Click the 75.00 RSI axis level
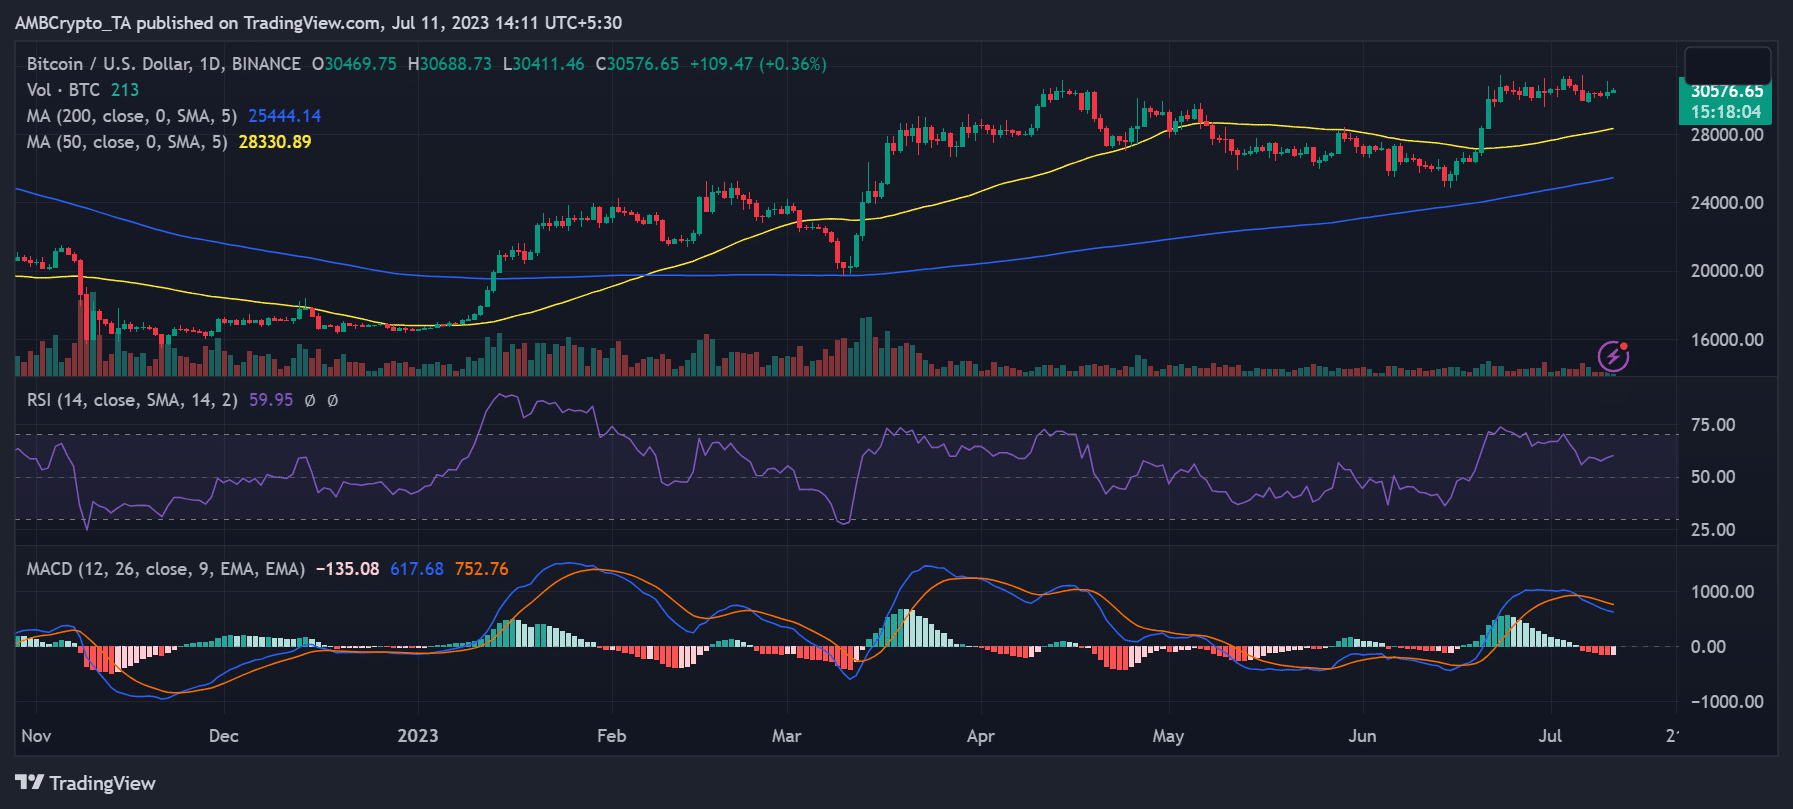This screenshot has width=1793, height=809. (1713, 425)
